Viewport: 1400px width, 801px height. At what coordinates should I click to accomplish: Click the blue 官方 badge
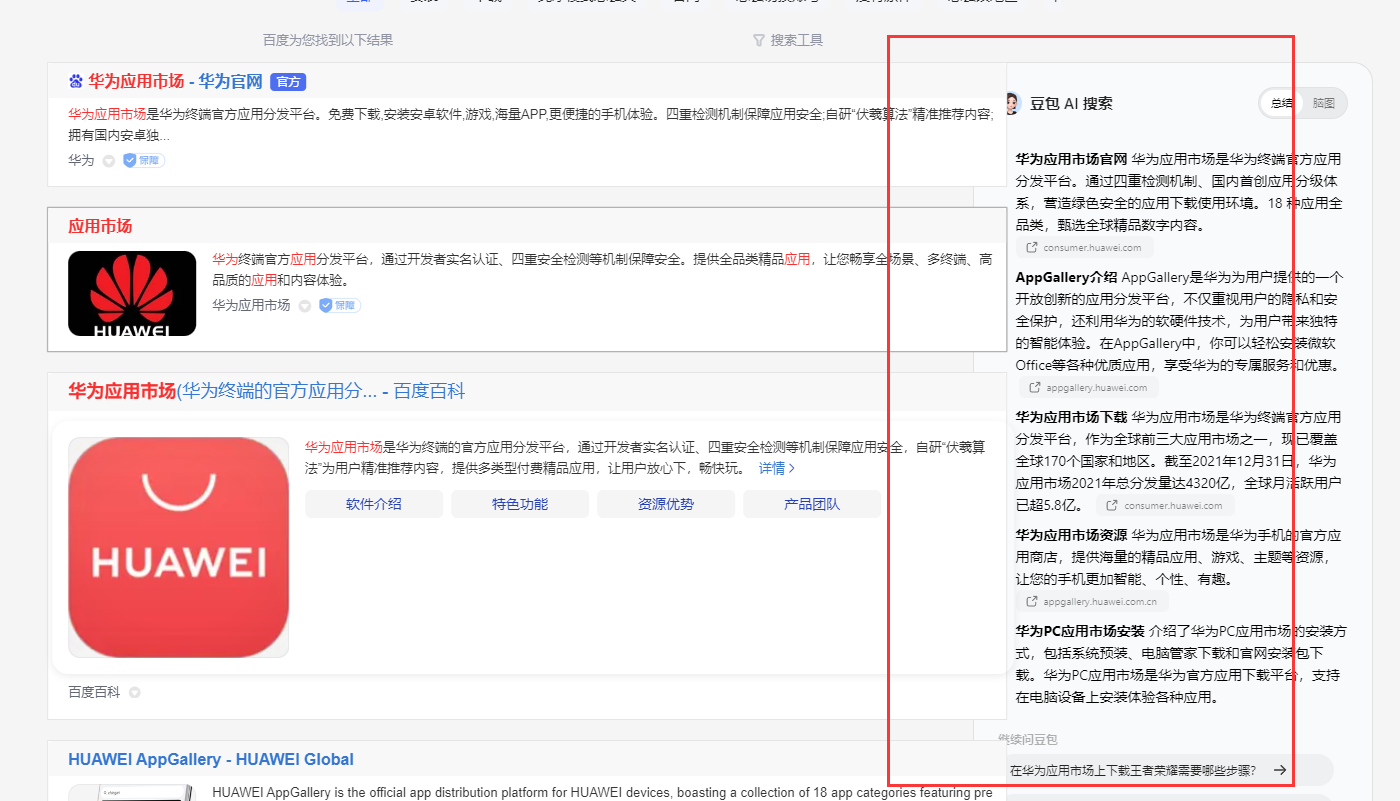click(288, 82)
